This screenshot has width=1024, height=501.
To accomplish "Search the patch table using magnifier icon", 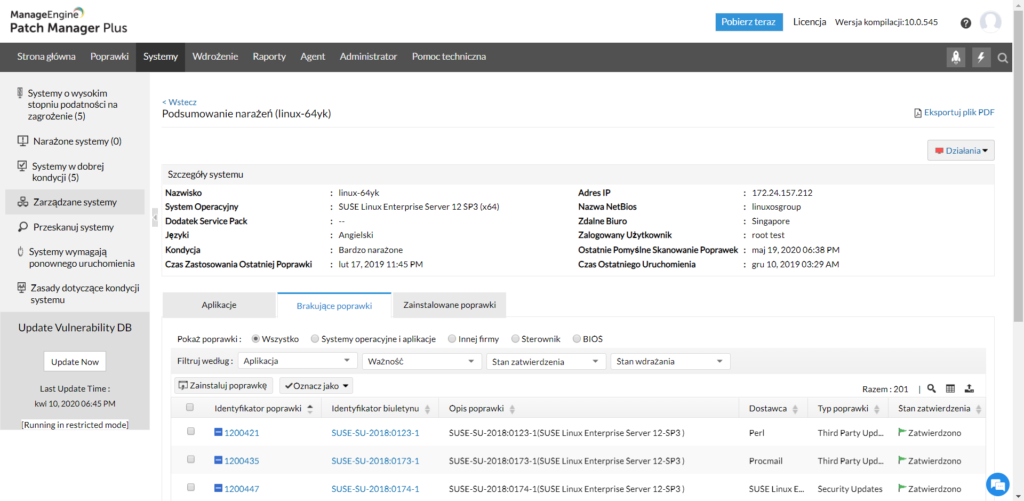I will 931,388.
